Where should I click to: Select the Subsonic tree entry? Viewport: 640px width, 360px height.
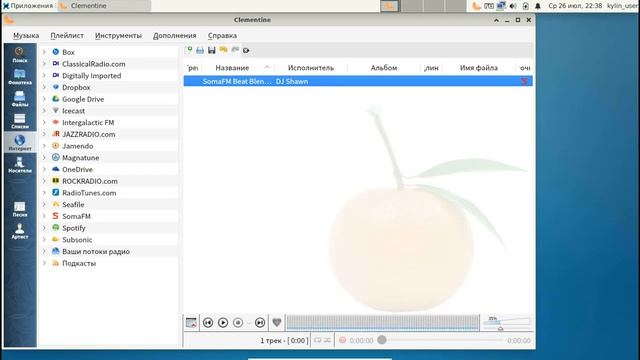tap(77, 240)
